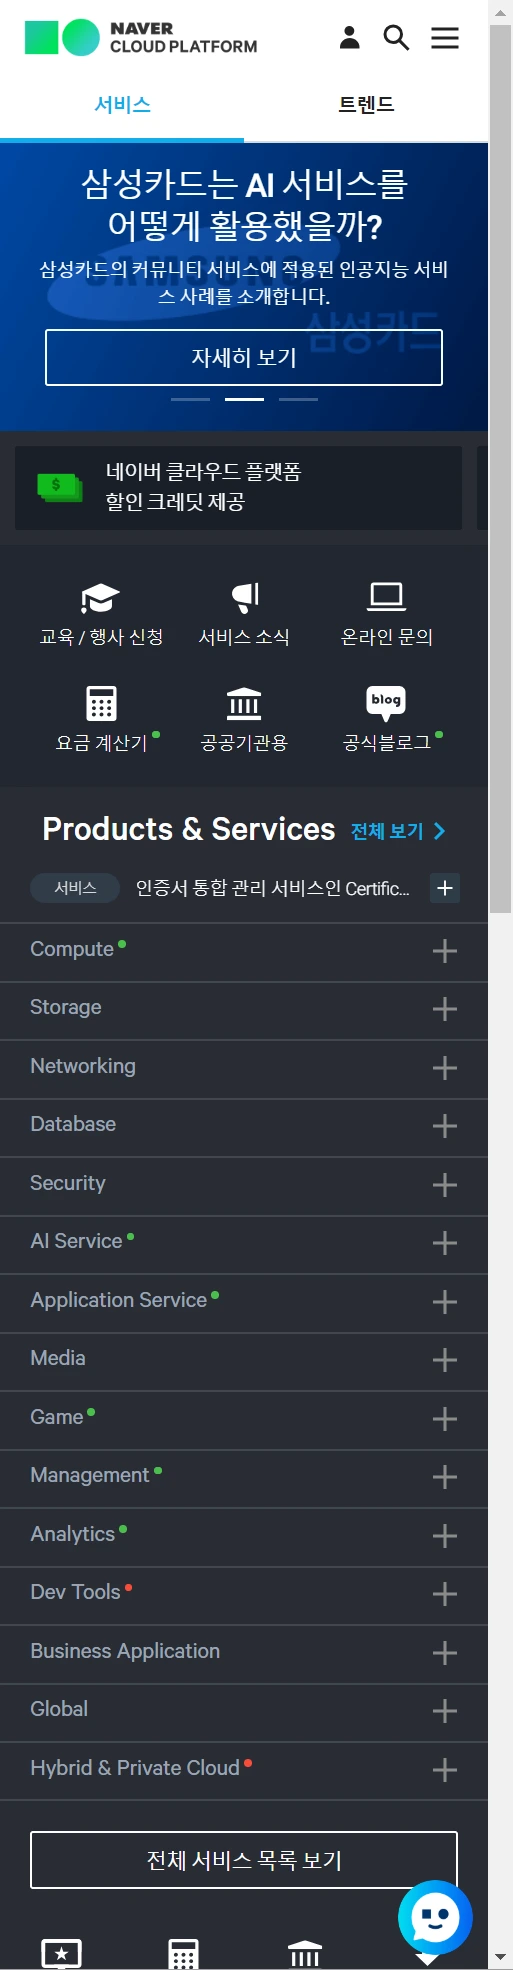Open the user account profile icon
513x1970 pixels.
click(x=349, y=38)
